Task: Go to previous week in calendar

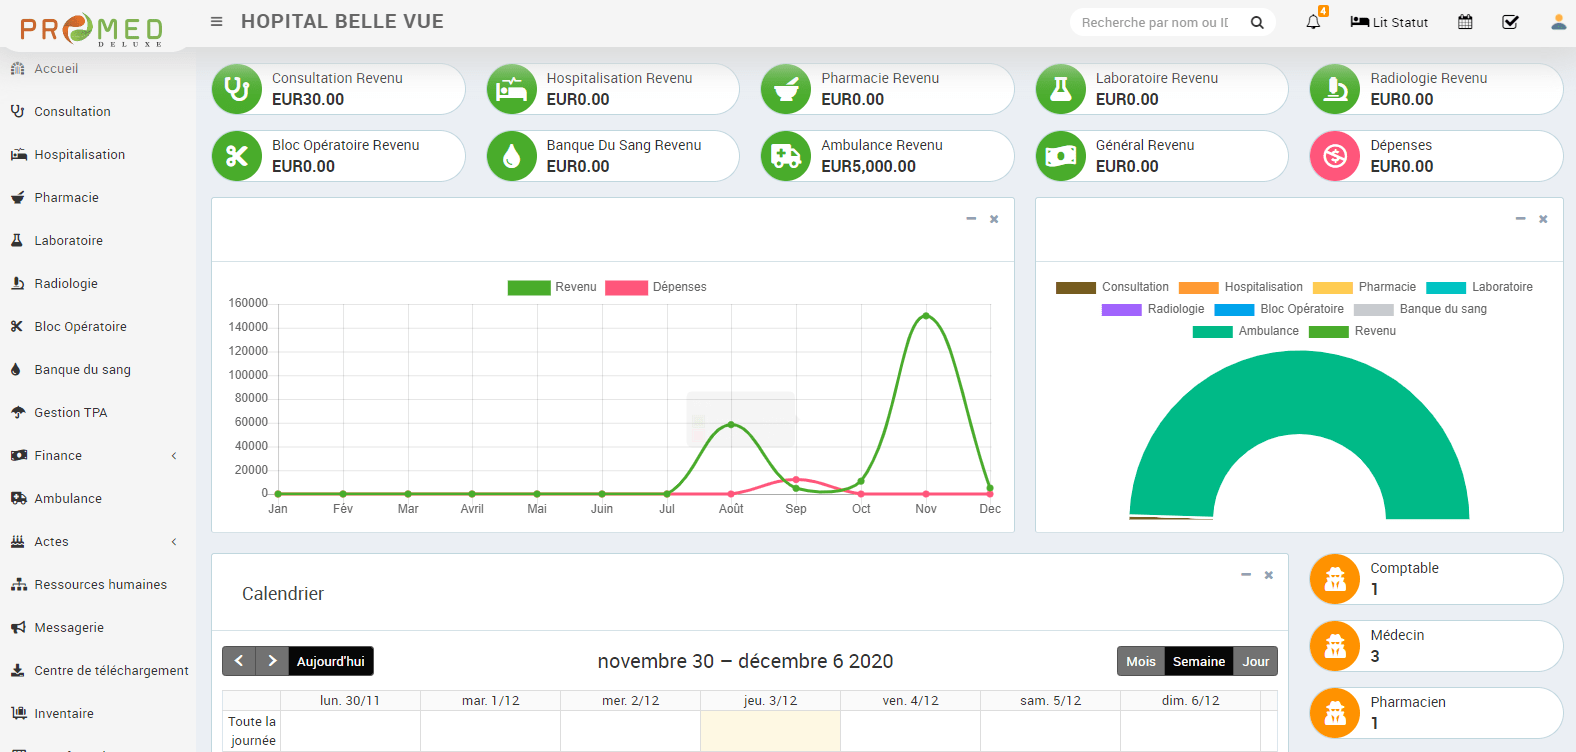Action: click(x=239, y=661)
